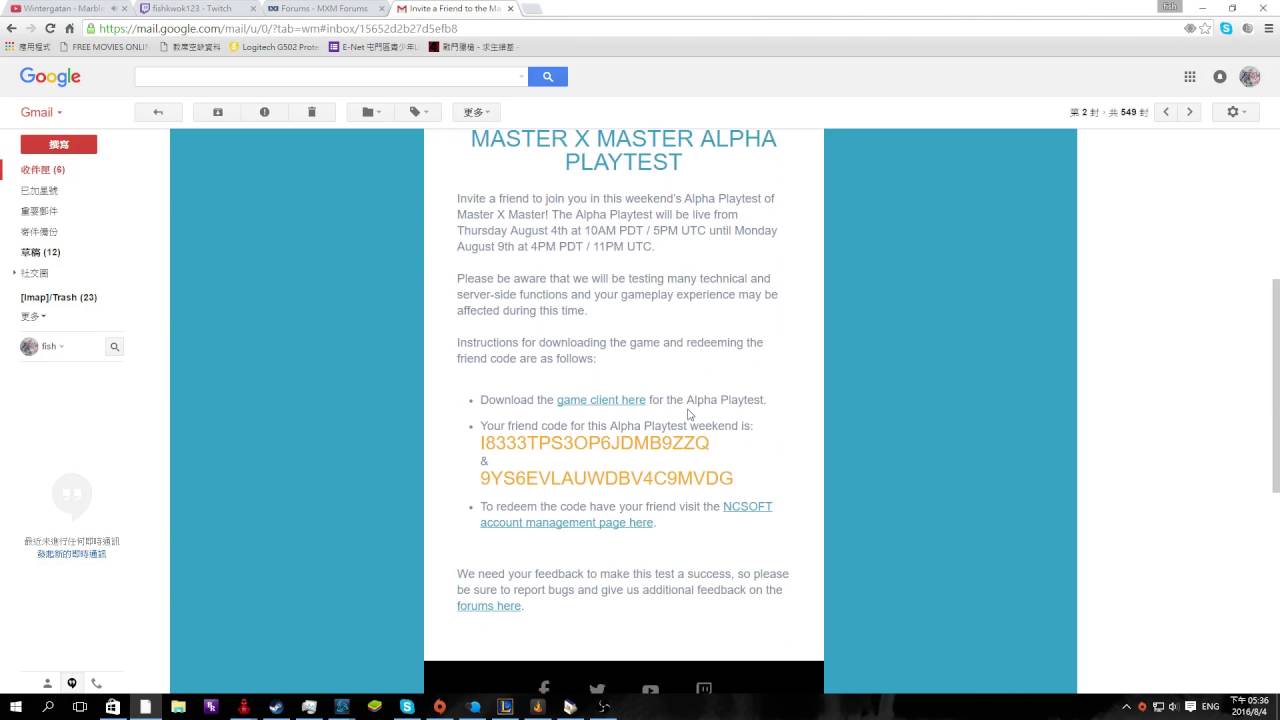Start a new hangout conversation link
The image size is (1280, 720).
[72, 554]
